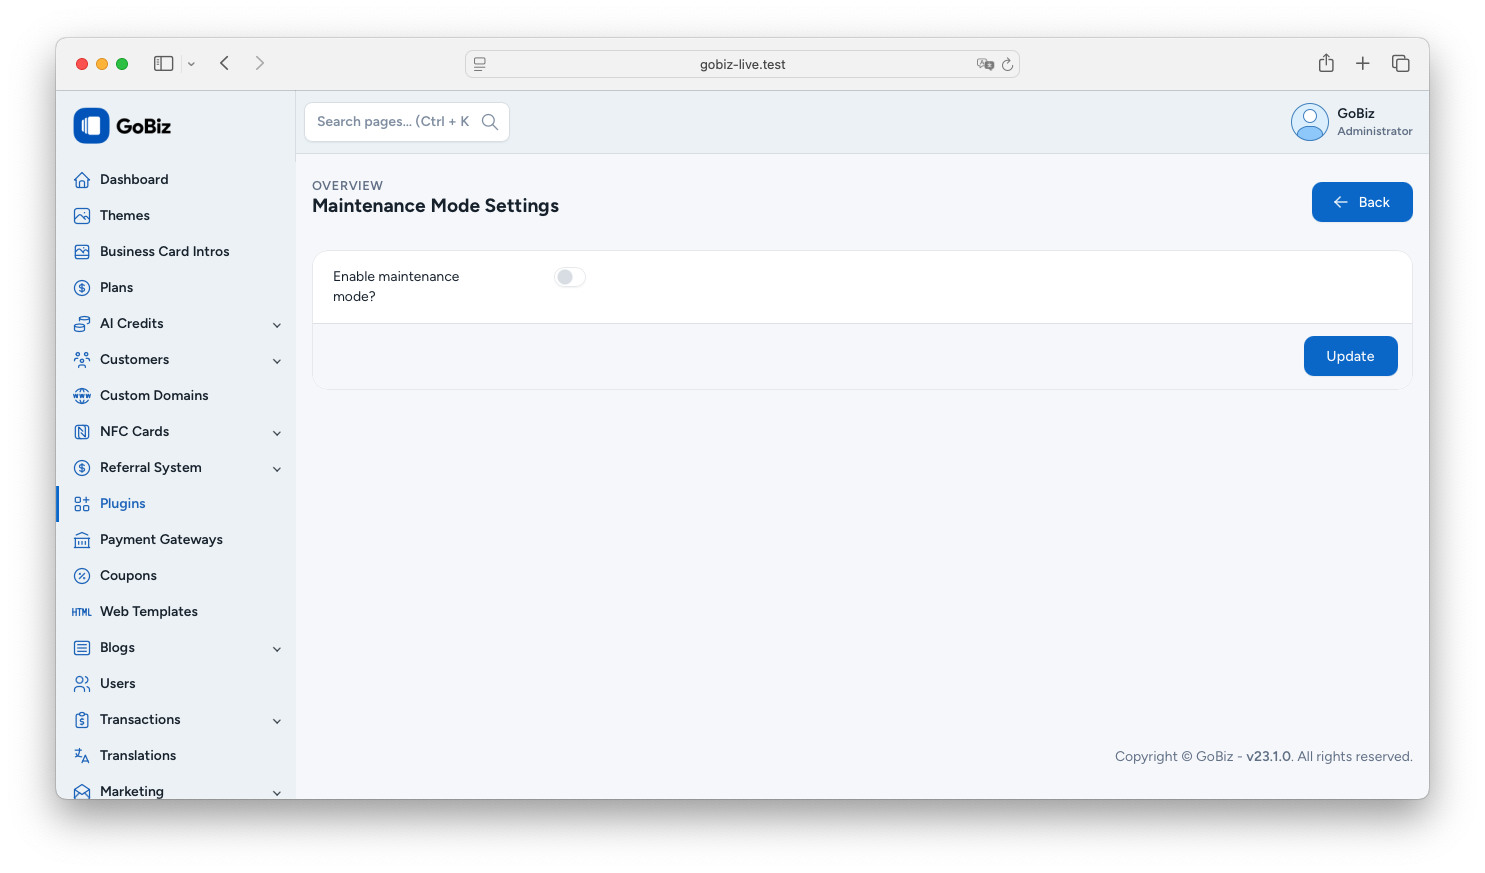Click the Dashboard home icon
This screenshot has width=1485, height=873.
click(x=82, y=180)
